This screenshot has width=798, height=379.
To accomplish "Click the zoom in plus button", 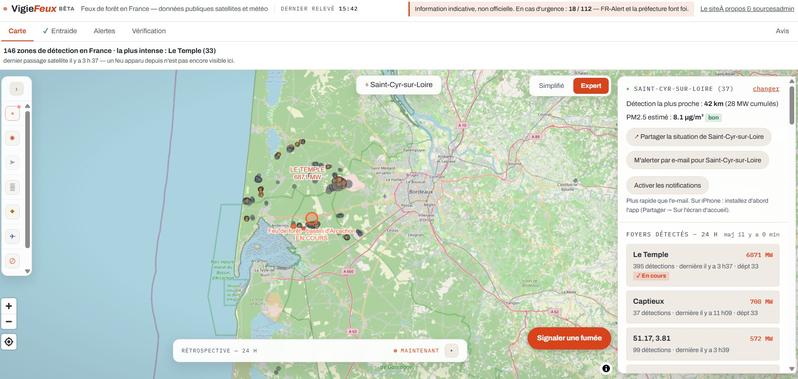I will click(9, 306).
